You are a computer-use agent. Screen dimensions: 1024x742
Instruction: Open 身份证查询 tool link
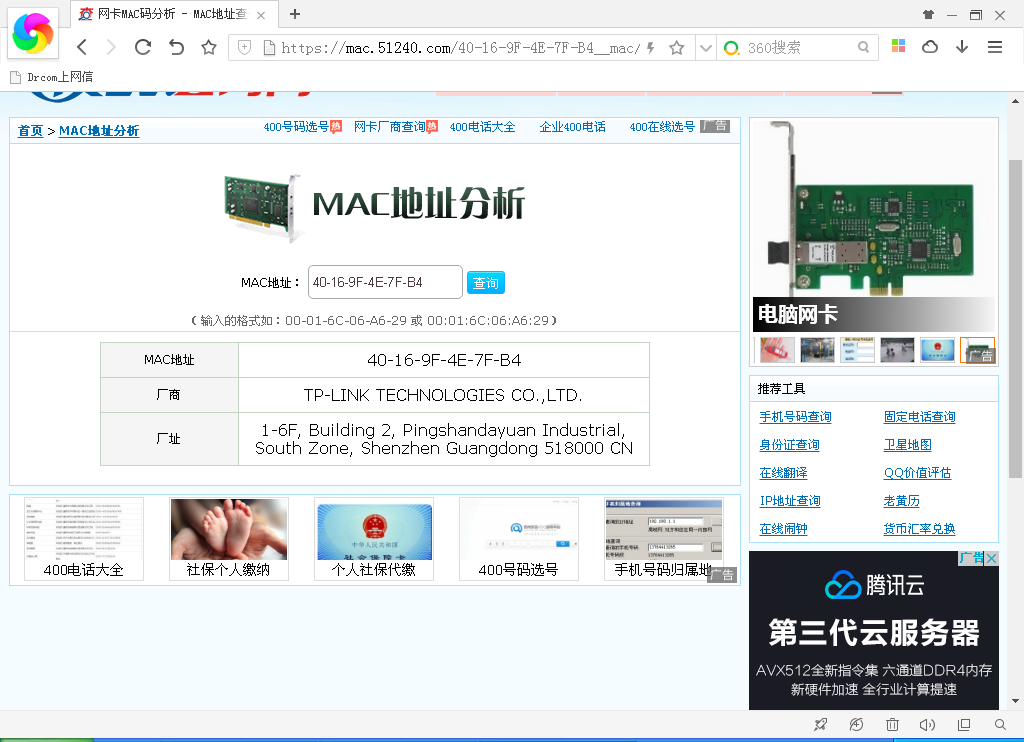coord(789,445)
